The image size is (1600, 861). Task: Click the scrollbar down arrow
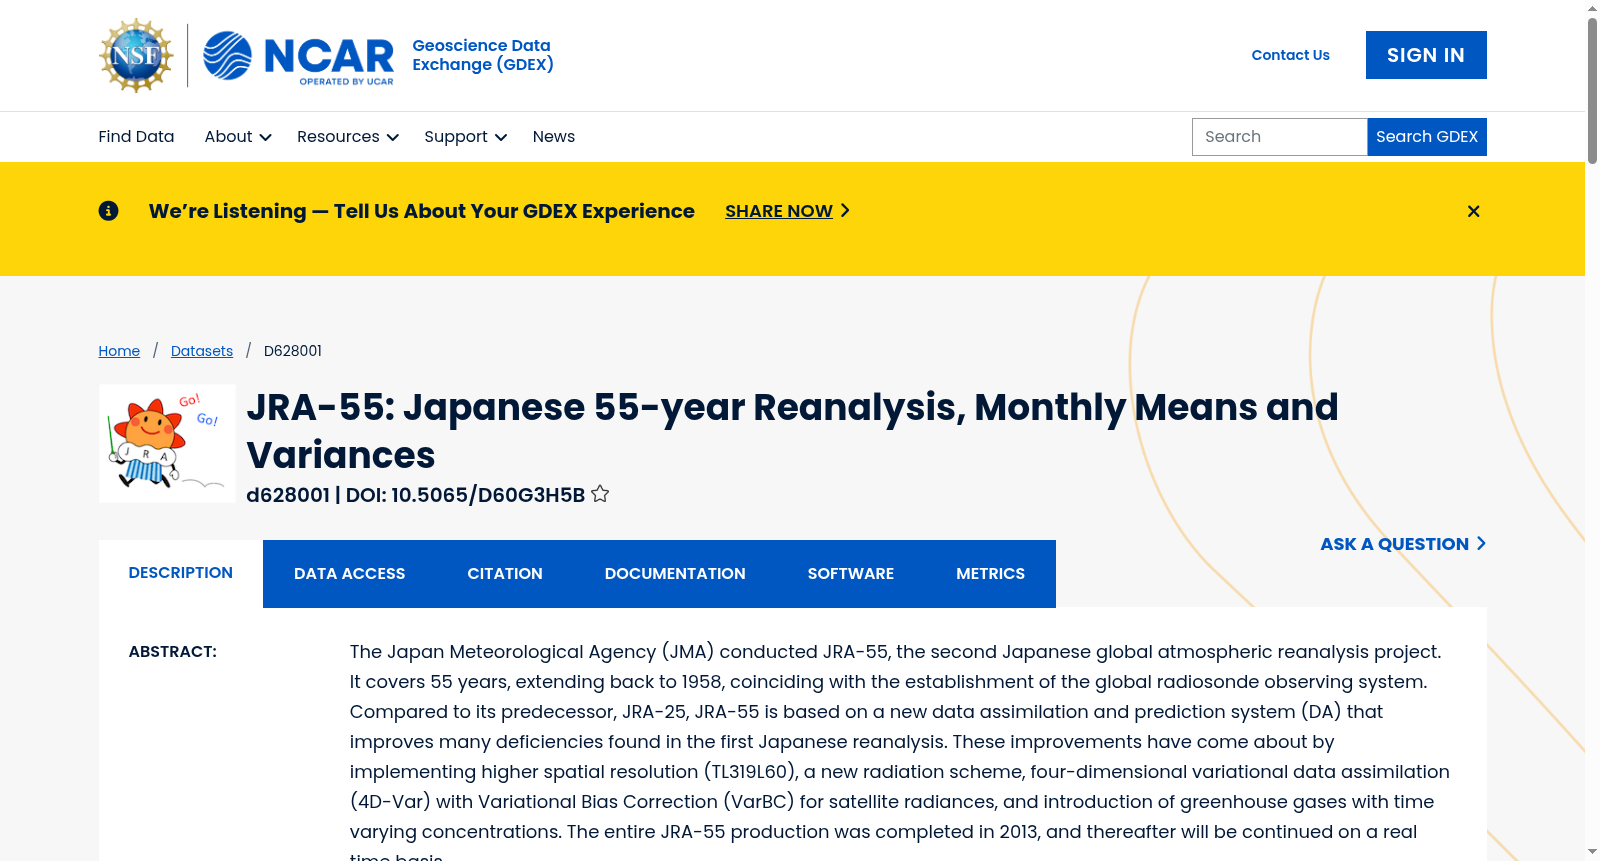1592,852
